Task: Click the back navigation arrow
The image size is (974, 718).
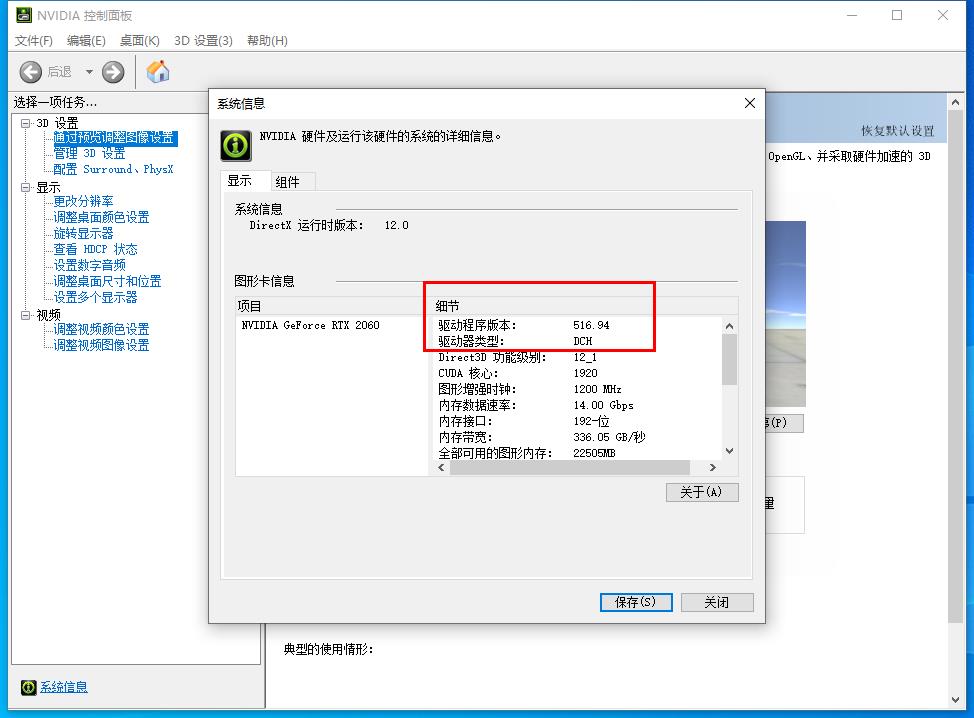Action: [x=30, y=71]
